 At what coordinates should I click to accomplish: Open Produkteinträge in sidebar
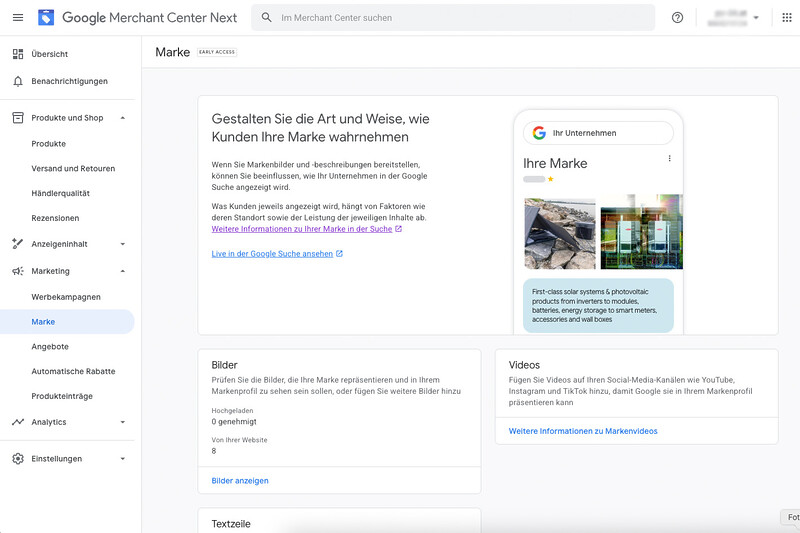click(x=62, y=396)
